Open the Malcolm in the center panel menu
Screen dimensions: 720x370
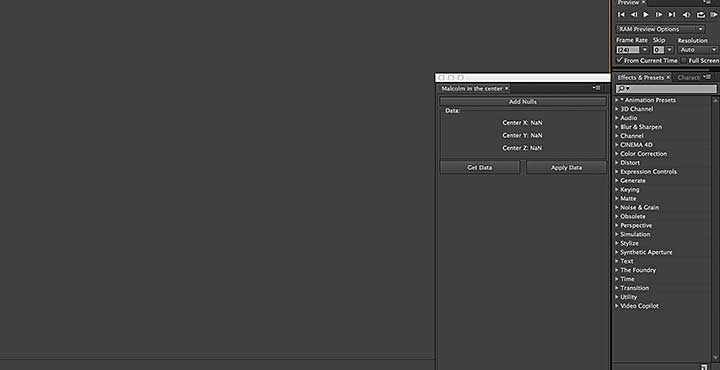click(x=597, y=88)
